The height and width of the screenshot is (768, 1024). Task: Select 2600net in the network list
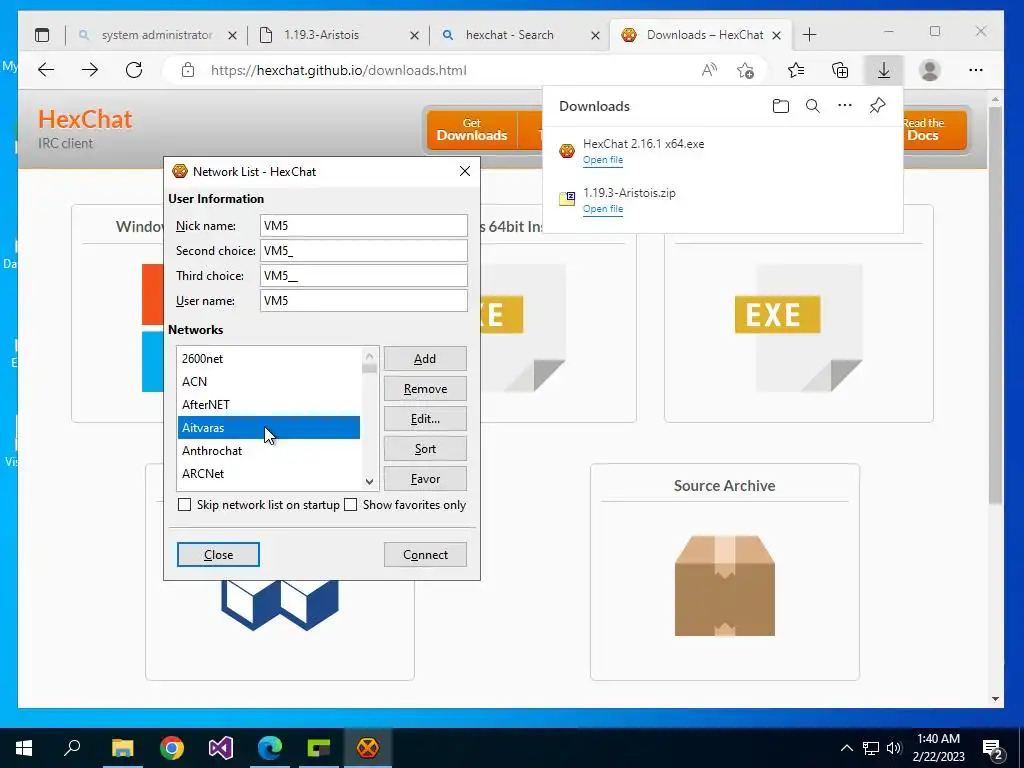coord(269,359)
